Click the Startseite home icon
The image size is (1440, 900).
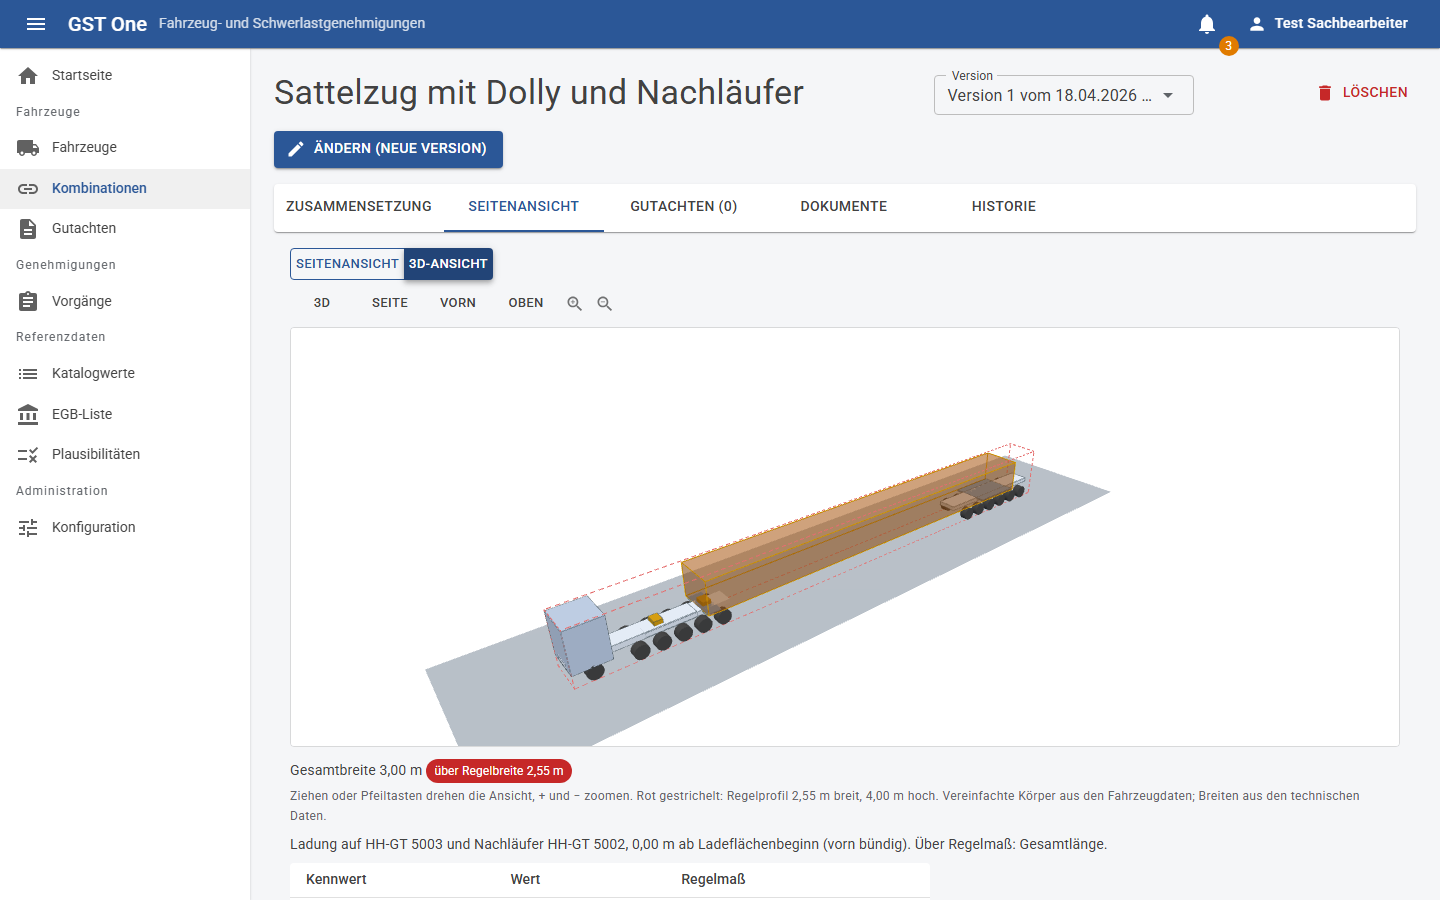(28, 76)
